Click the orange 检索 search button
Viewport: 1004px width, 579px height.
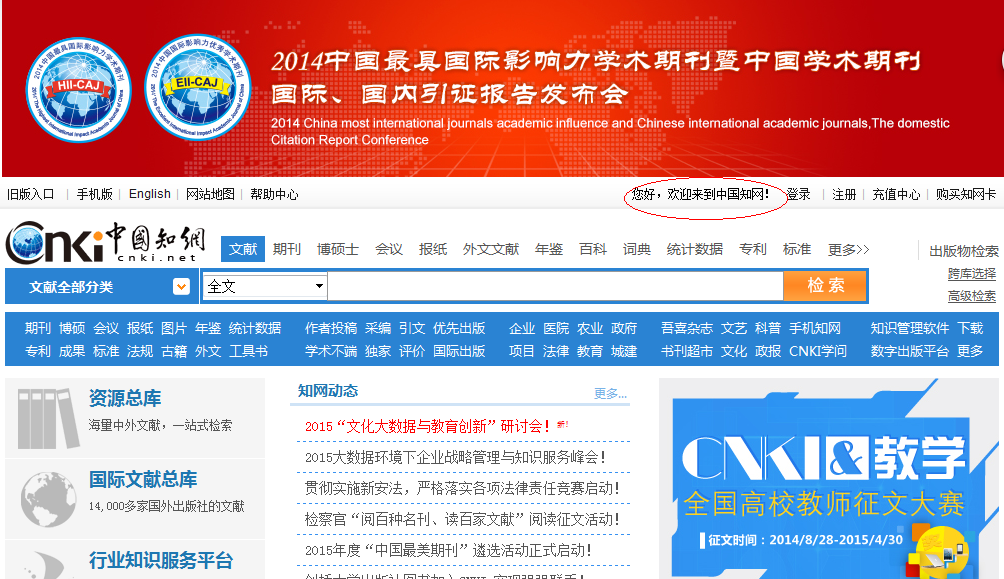[825, 286]
